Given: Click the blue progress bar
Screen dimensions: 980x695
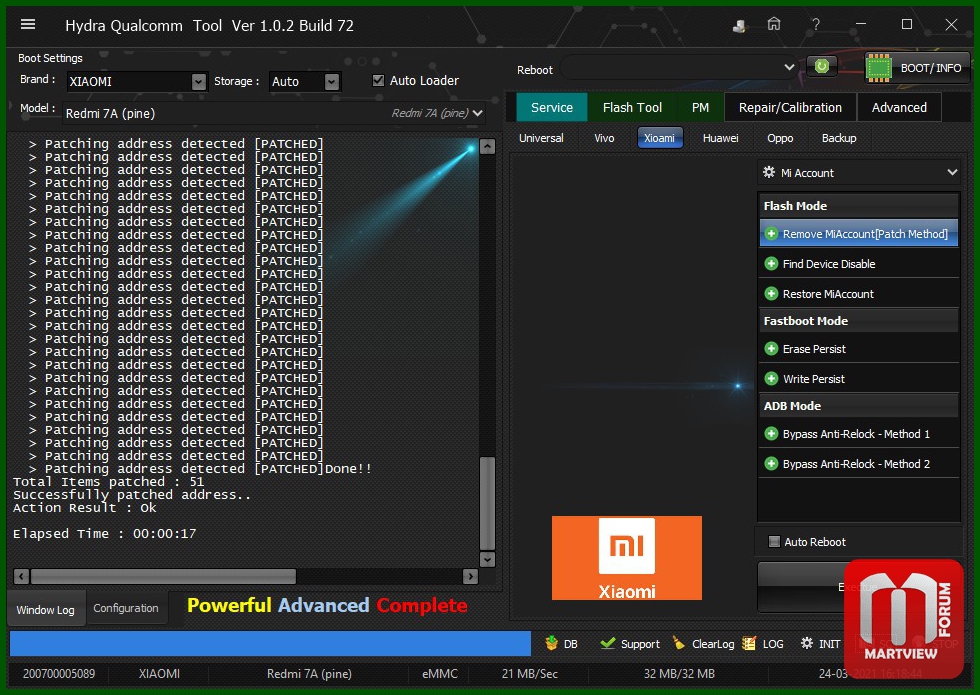Looking at the screenshot, I should (271, 643).
